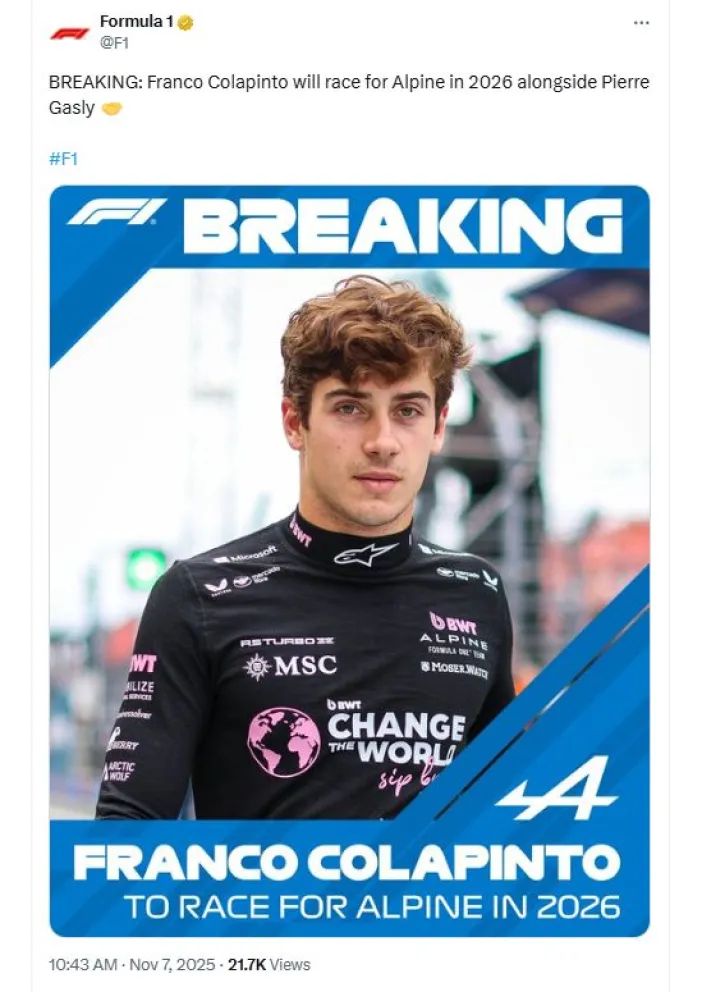Click the red F1 profile avatar
702x992 pixels.
(70, 33)
